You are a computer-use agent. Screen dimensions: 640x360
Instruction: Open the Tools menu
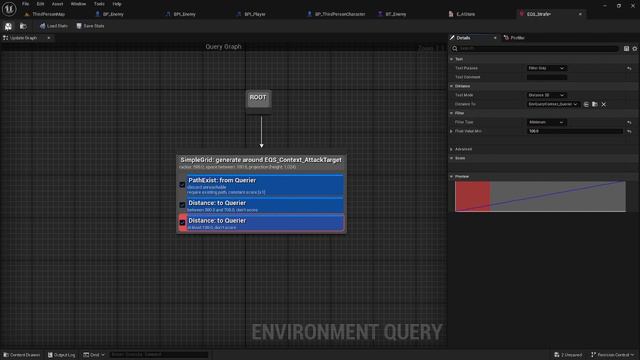pyautogui.click(x=99, y=4)
